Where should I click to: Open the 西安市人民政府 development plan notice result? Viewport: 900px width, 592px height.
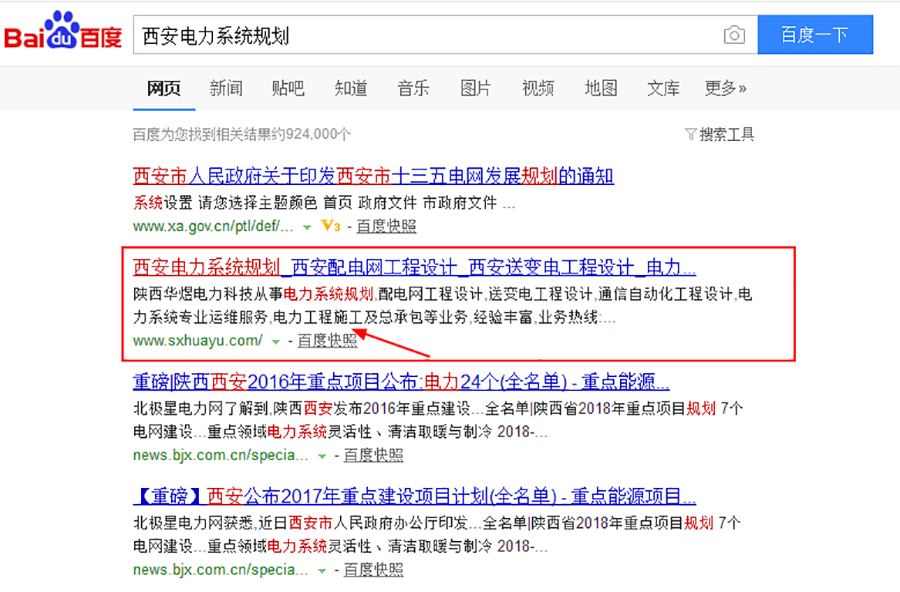(x=372, y=175)
